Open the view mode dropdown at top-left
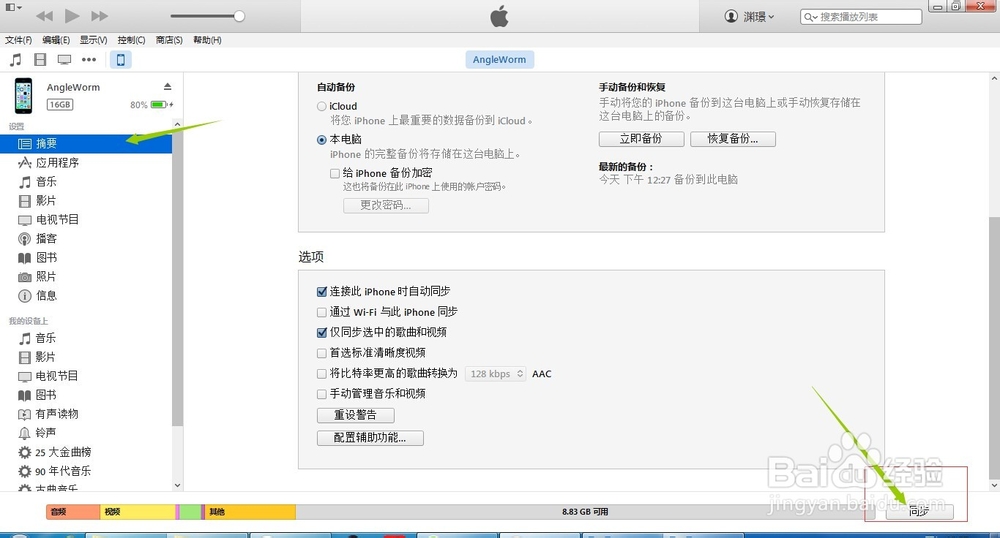This screenshot has width=1000, height=538. click(13, 7)
